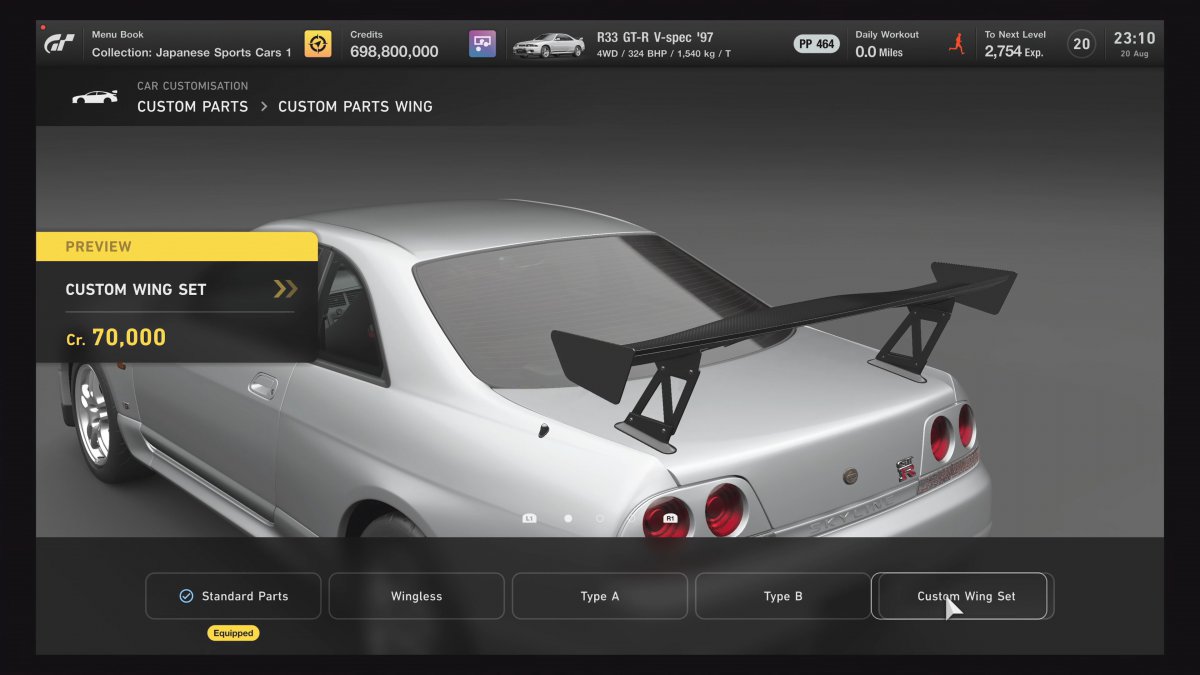Choose the Type B wing
1200x675 pixels.
783,596
